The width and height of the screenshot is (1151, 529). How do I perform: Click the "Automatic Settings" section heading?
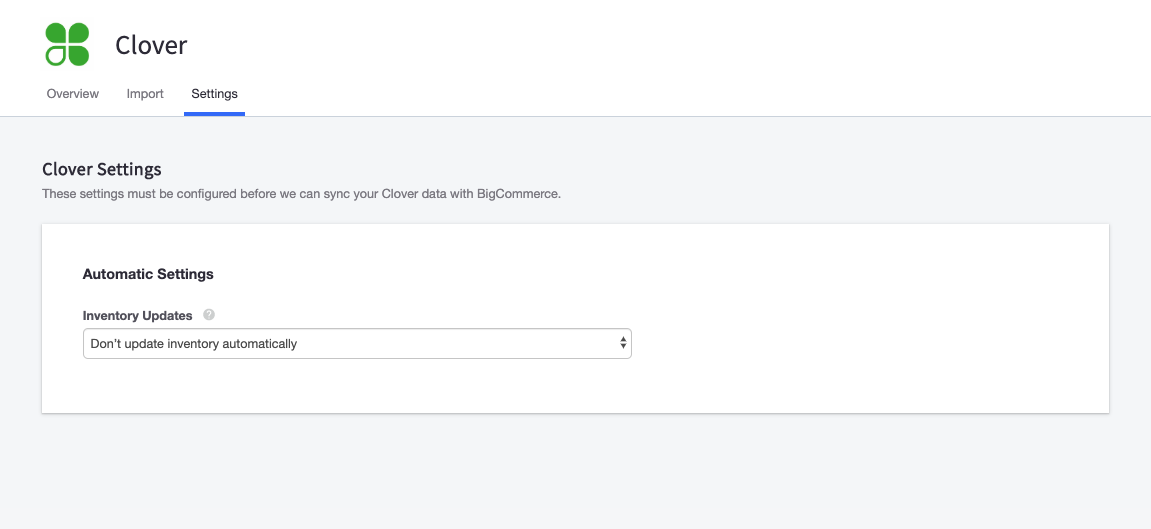148,274
